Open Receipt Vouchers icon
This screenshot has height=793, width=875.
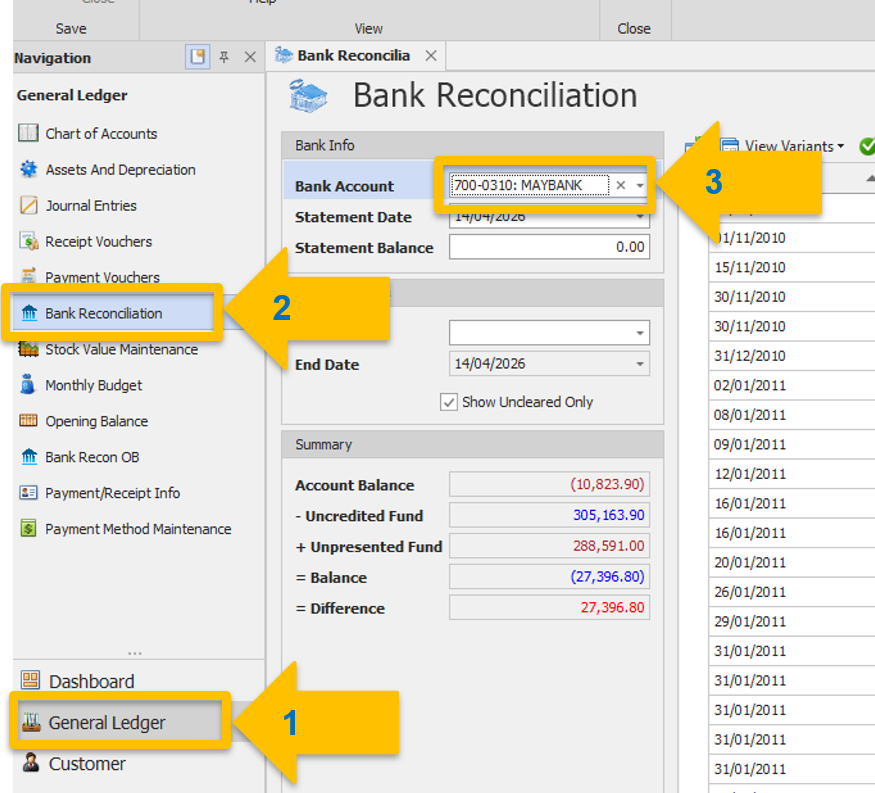pos(28,241)
